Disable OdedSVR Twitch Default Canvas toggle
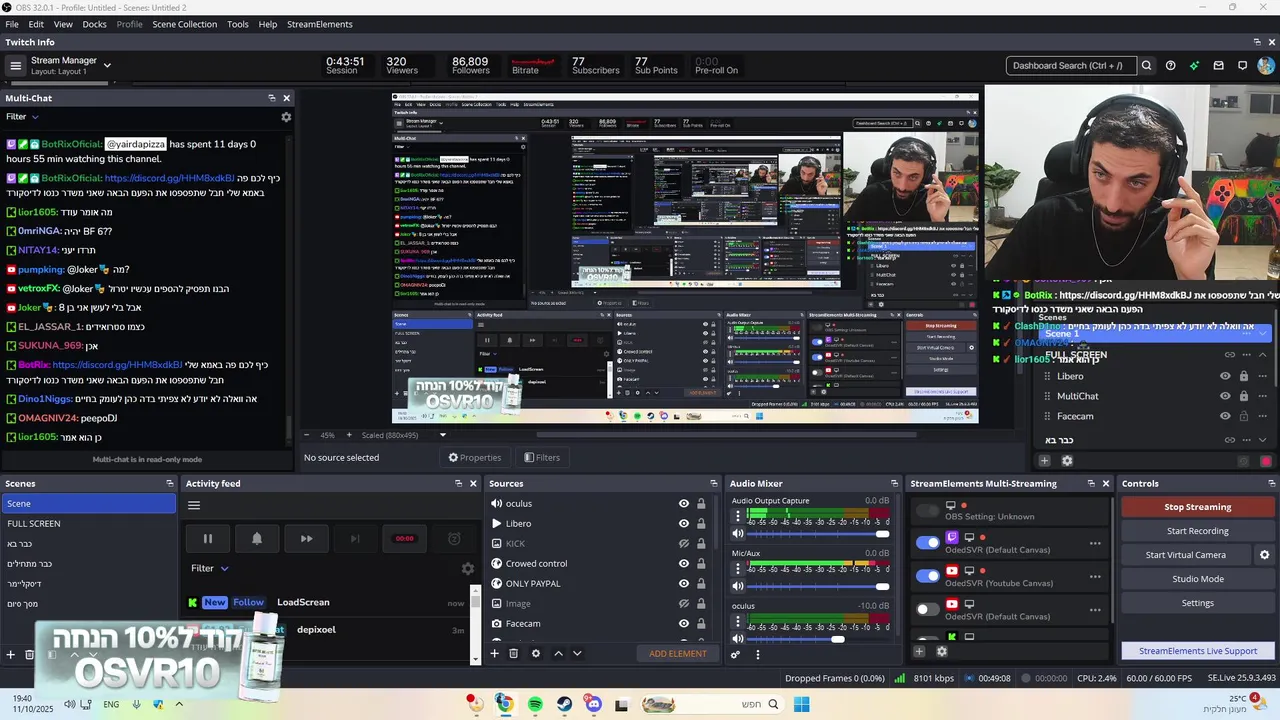Viewport: 1280px width, 720px height. [928, 543]
